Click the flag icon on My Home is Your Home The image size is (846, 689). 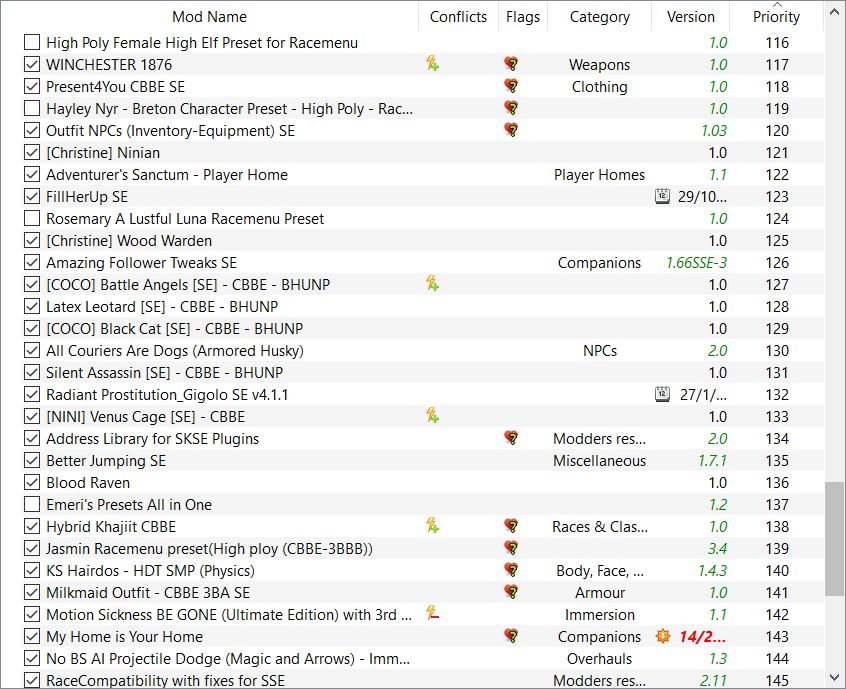(x=511, y=637)
